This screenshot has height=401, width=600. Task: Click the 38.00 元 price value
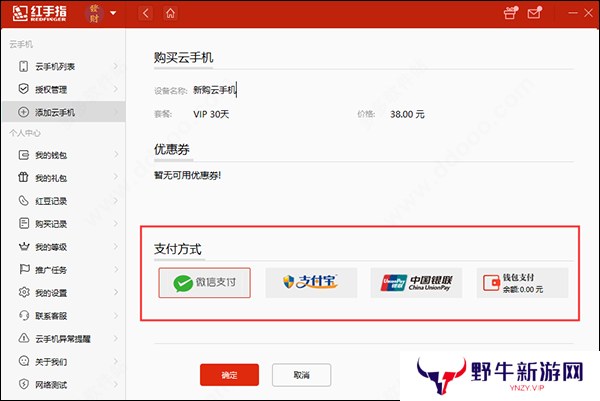(408, 114)
